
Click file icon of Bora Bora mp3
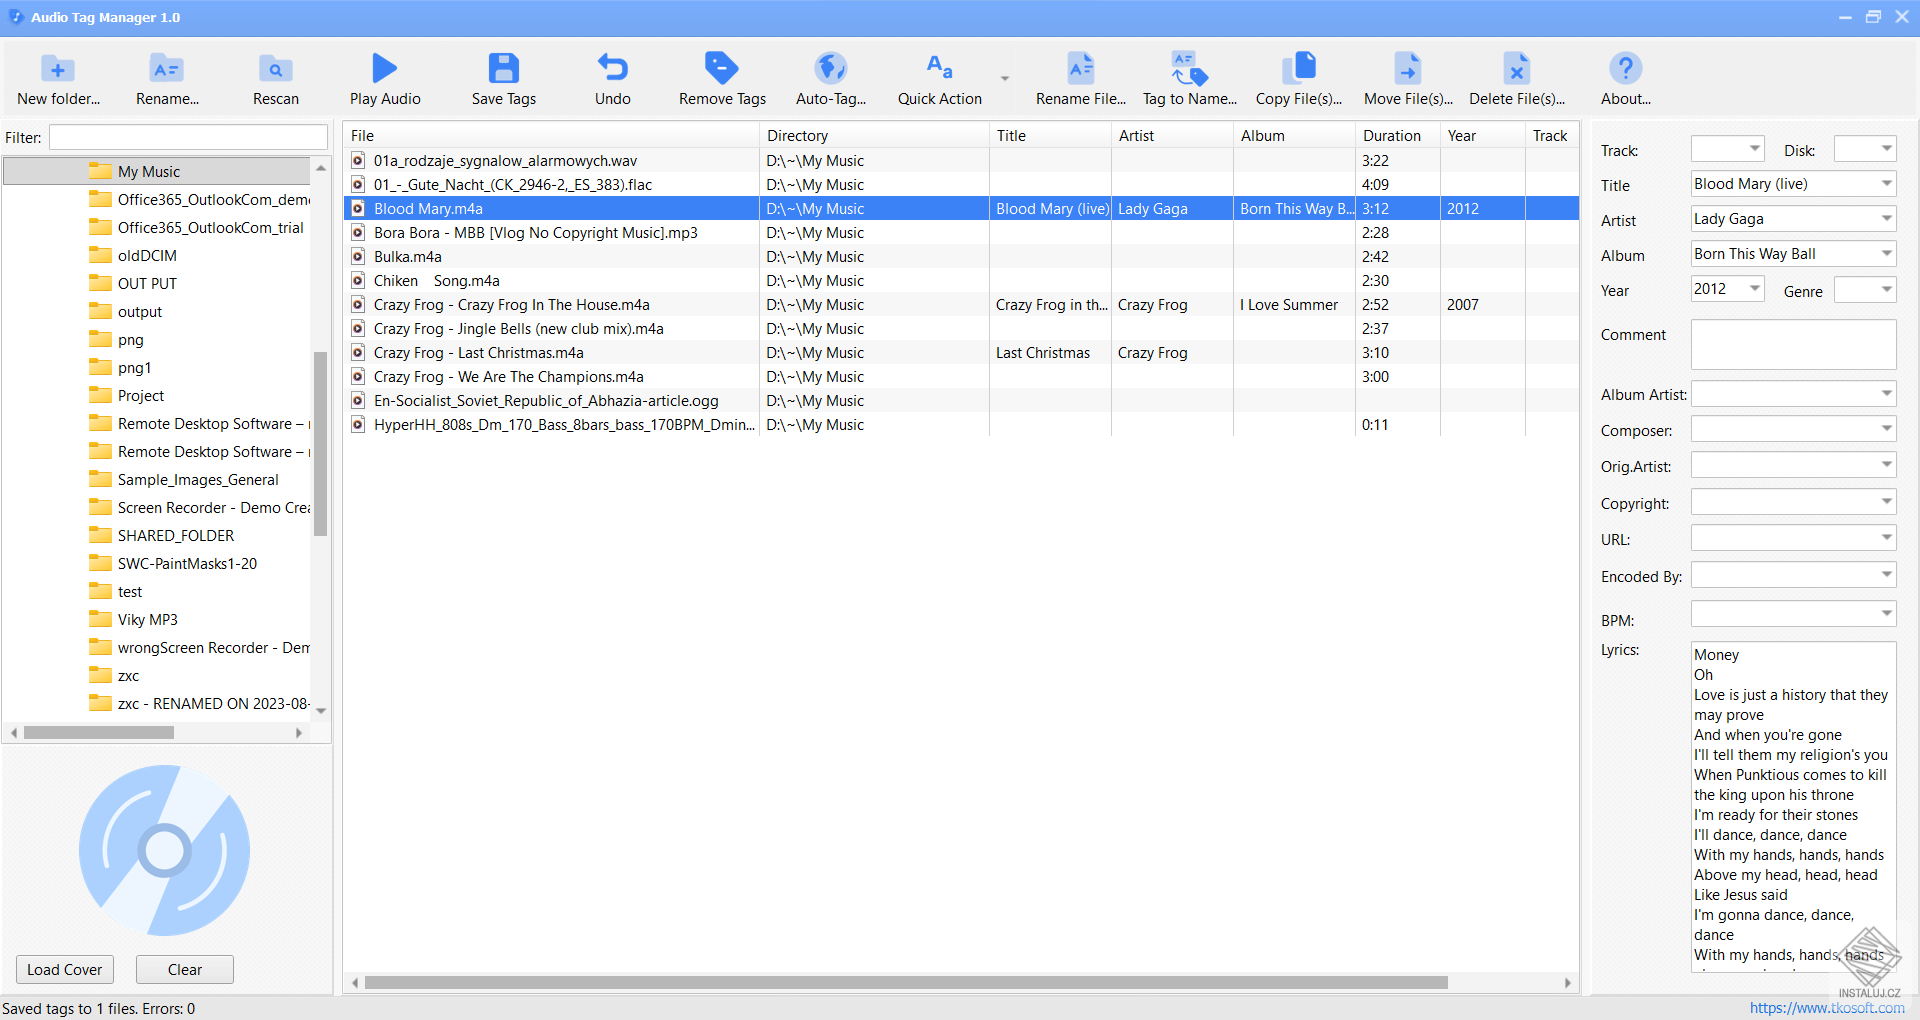pos(358,232)
